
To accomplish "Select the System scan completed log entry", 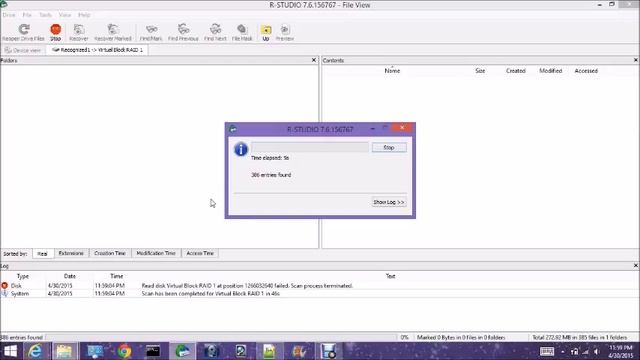I will click(x=320, y=293).
